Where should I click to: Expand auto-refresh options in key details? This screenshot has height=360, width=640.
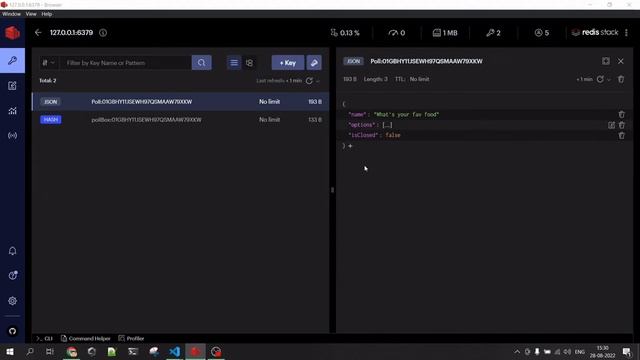pos(609,79)
